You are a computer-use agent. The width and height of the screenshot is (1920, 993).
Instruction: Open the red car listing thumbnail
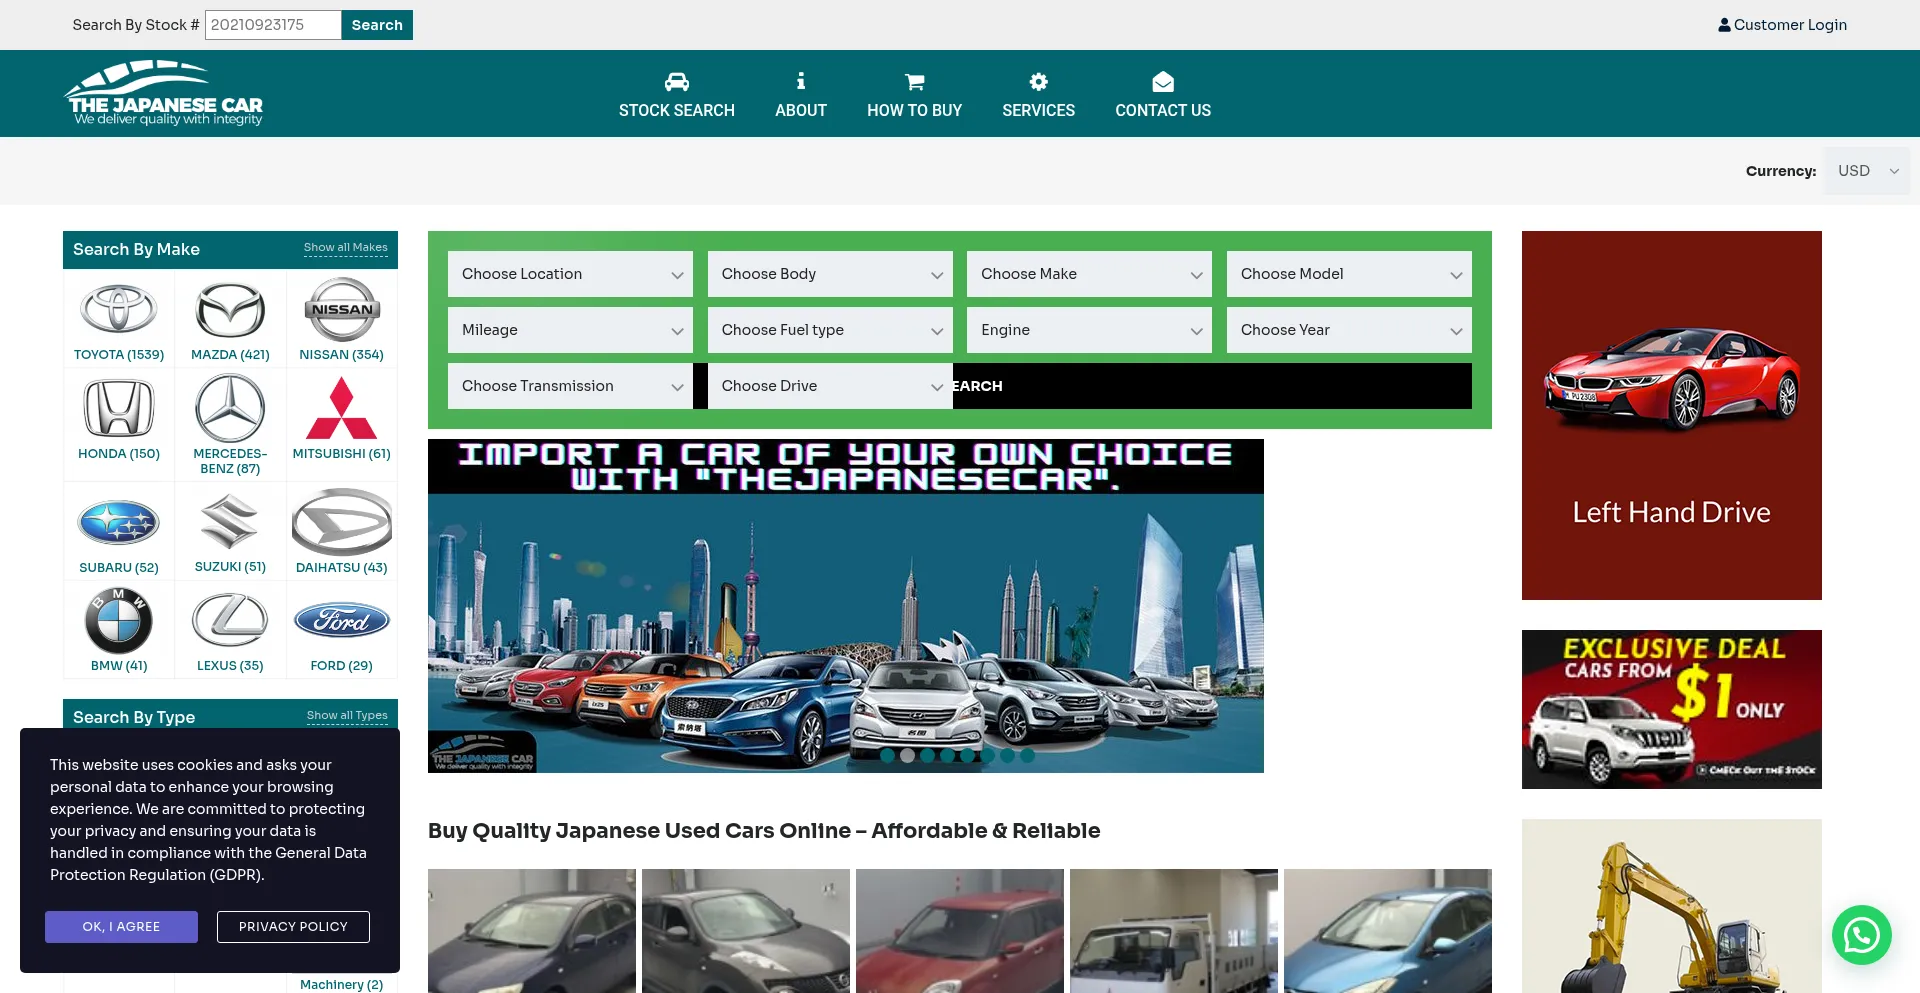(x=960, y=931)
